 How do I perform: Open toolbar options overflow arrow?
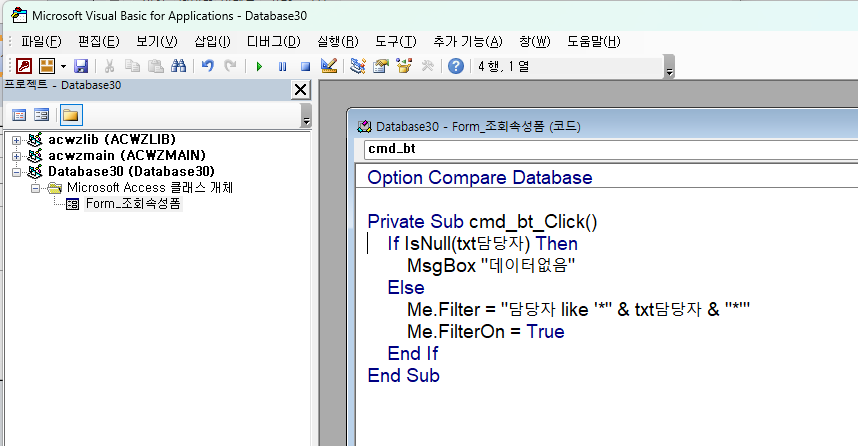[x=669, y=67]
